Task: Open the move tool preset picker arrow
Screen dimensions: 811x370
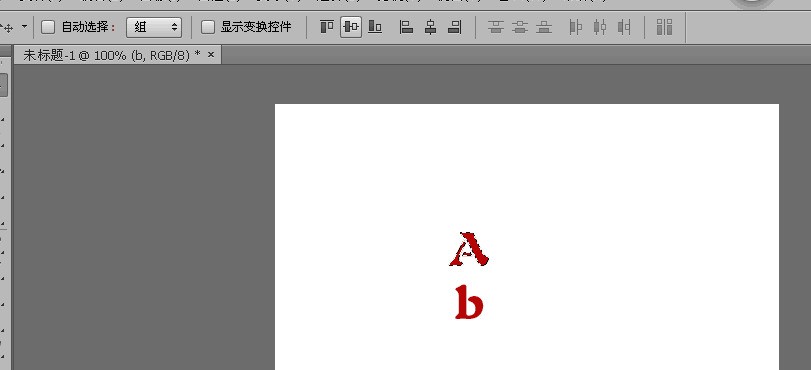Action: [x=24, y=26]
